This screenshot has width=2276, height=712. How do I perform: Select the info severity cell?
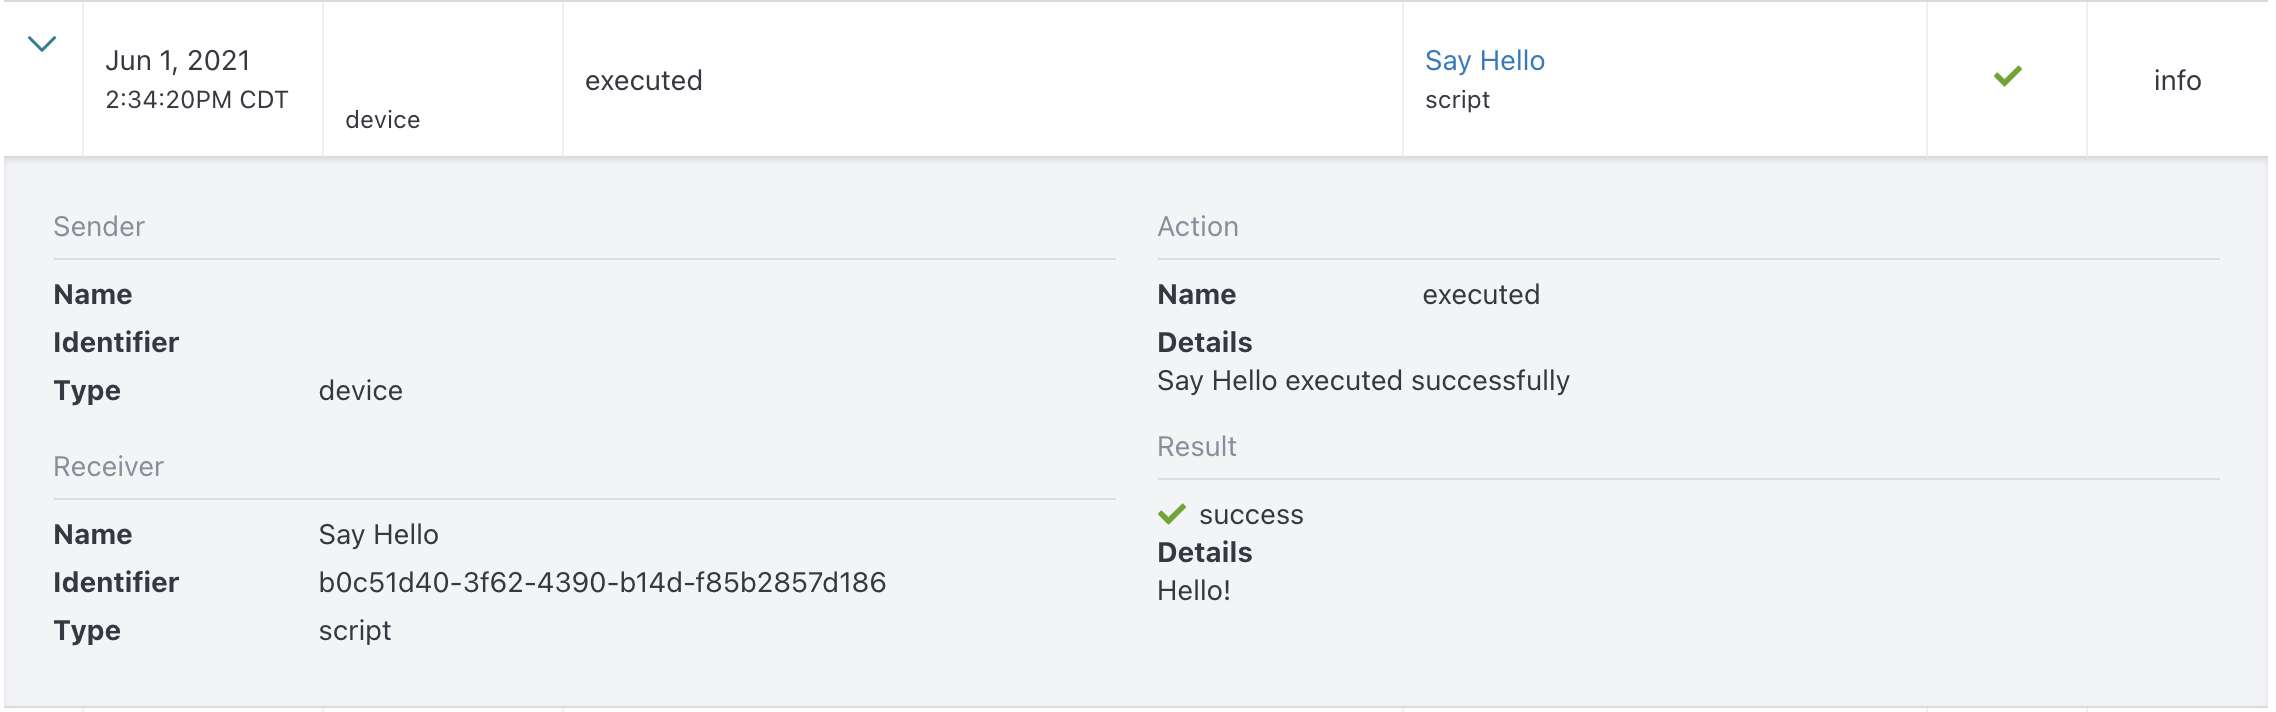[x=2177, y=80]
